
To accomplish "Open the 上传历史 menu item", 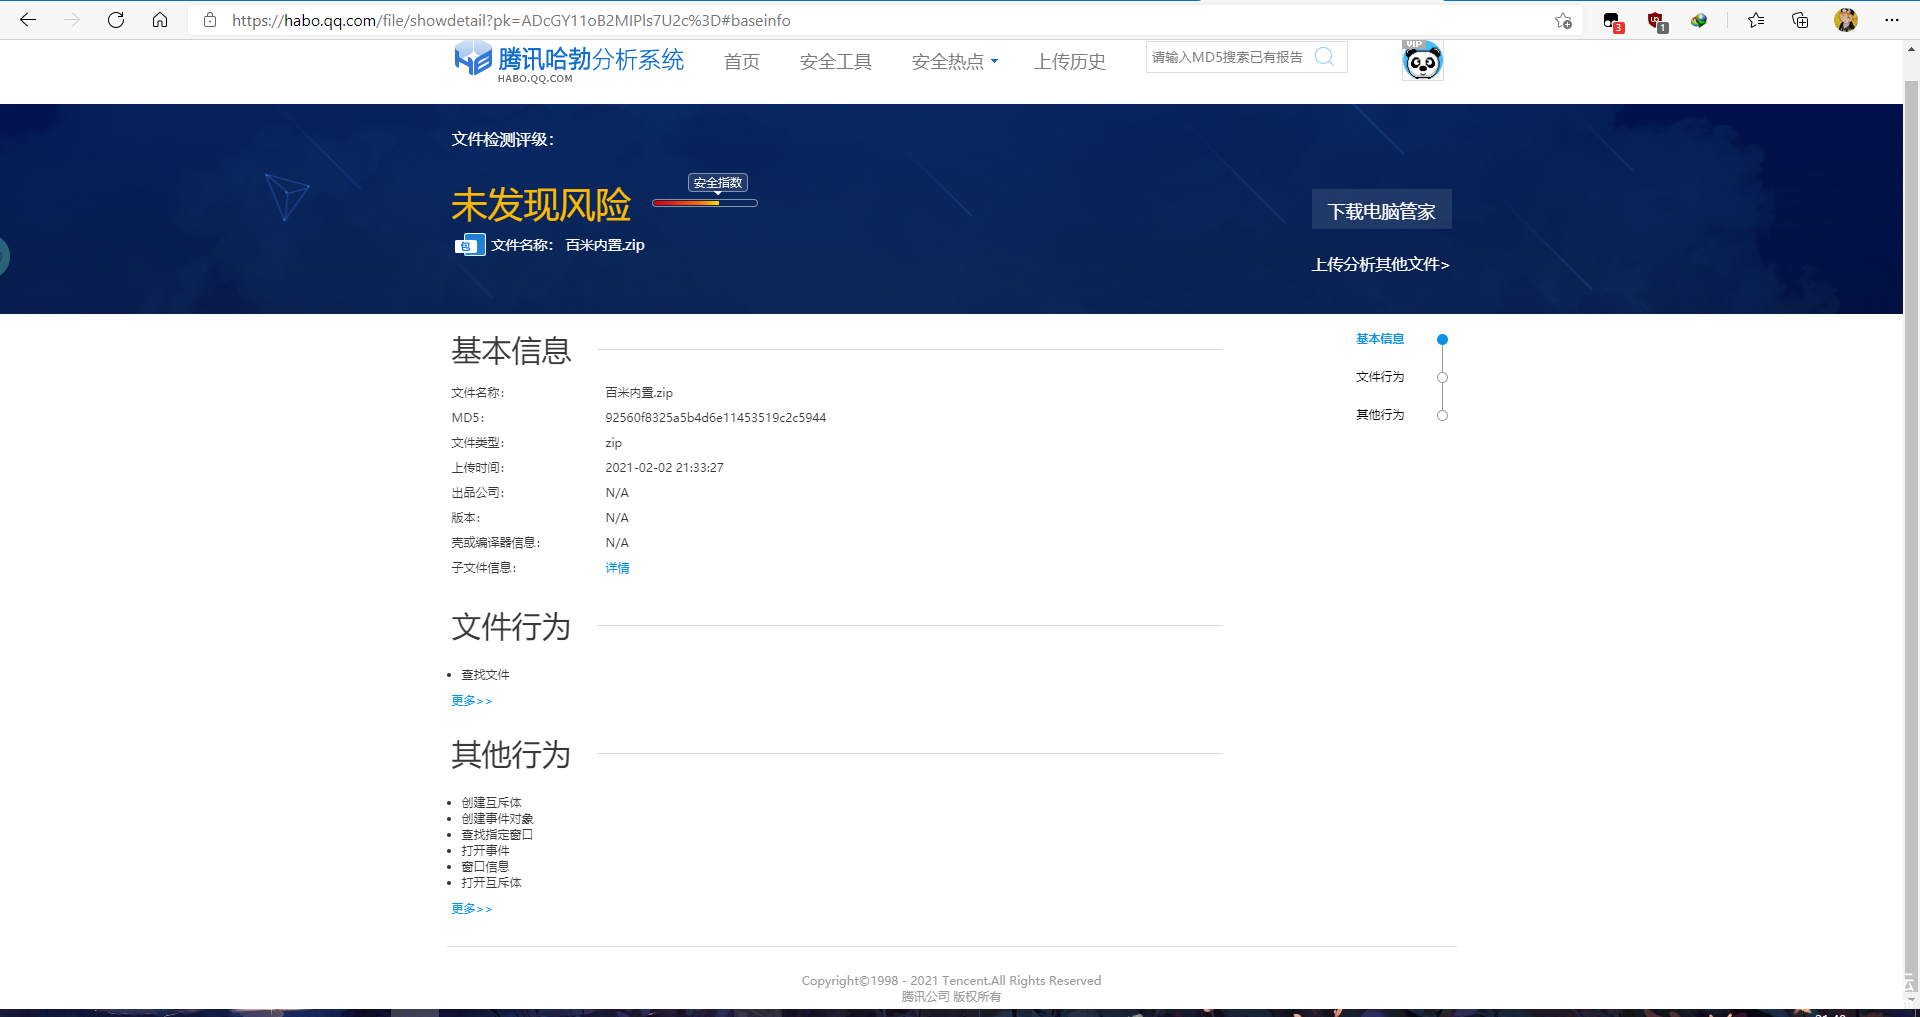I will (1069, 62).
